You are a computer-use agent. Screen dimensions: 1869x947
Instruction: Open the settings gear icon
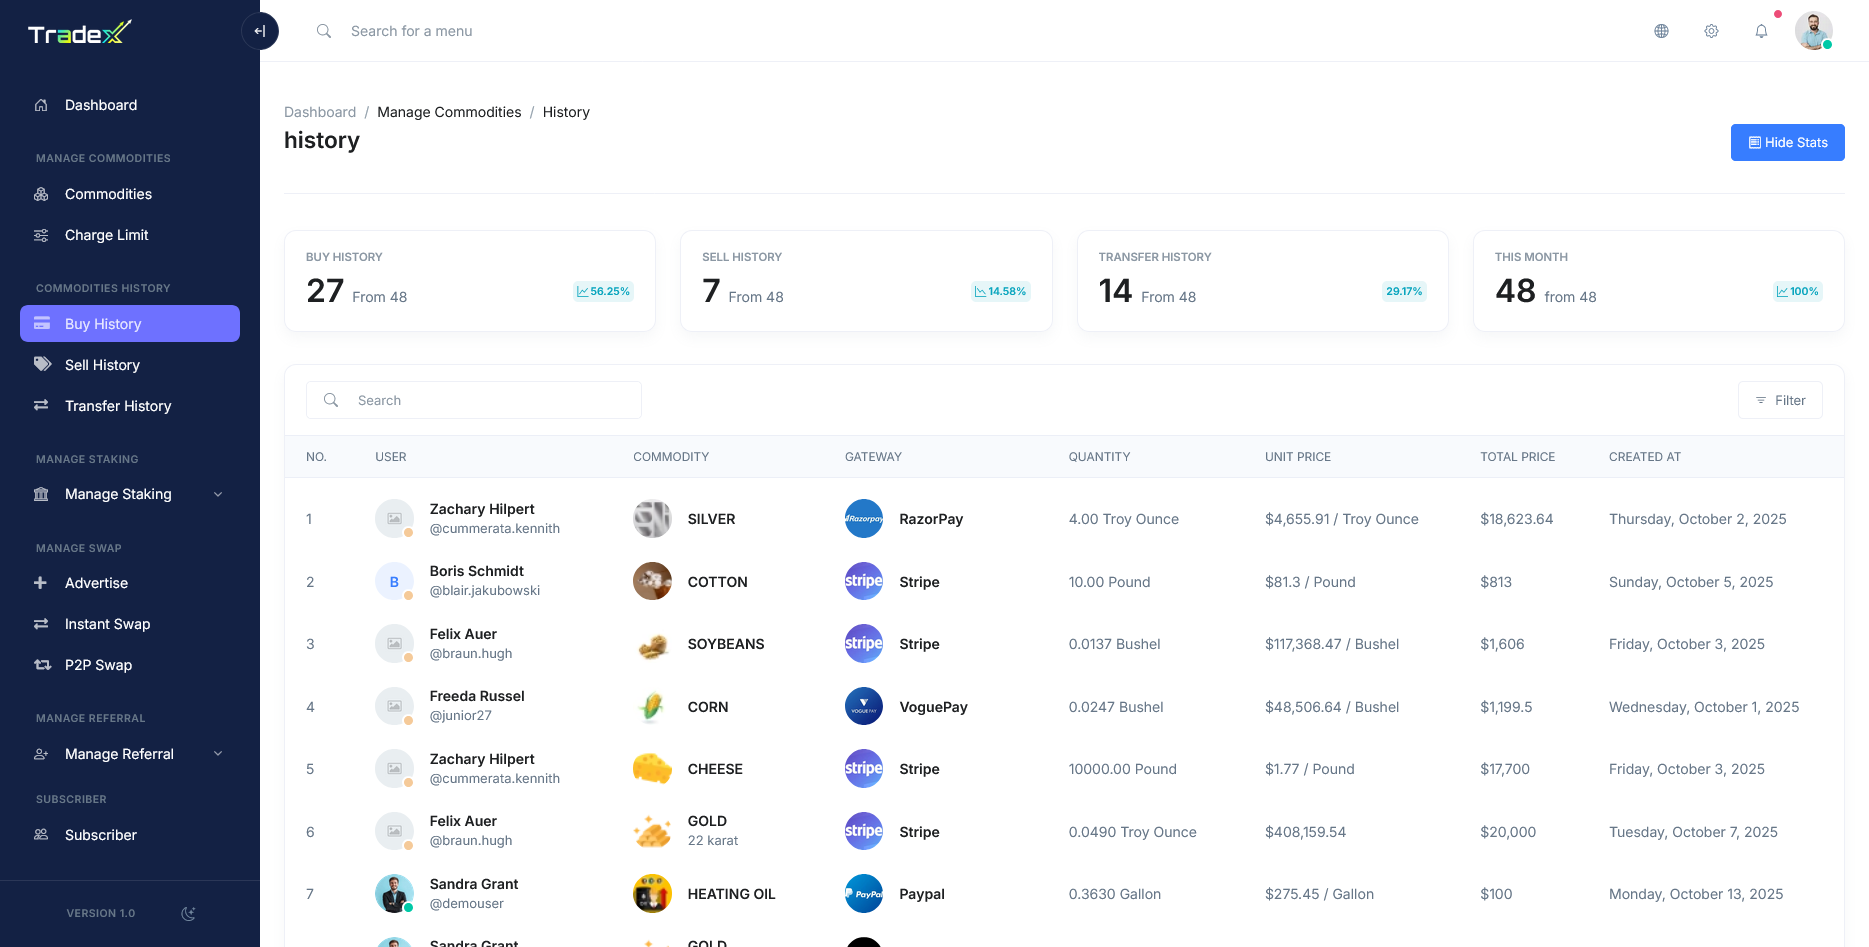tap(1711, 31)
